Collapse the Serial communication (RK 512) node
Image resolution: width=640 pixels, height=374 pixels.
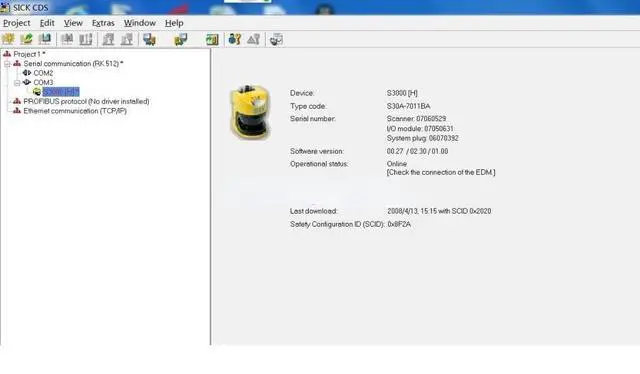point(7,64)
